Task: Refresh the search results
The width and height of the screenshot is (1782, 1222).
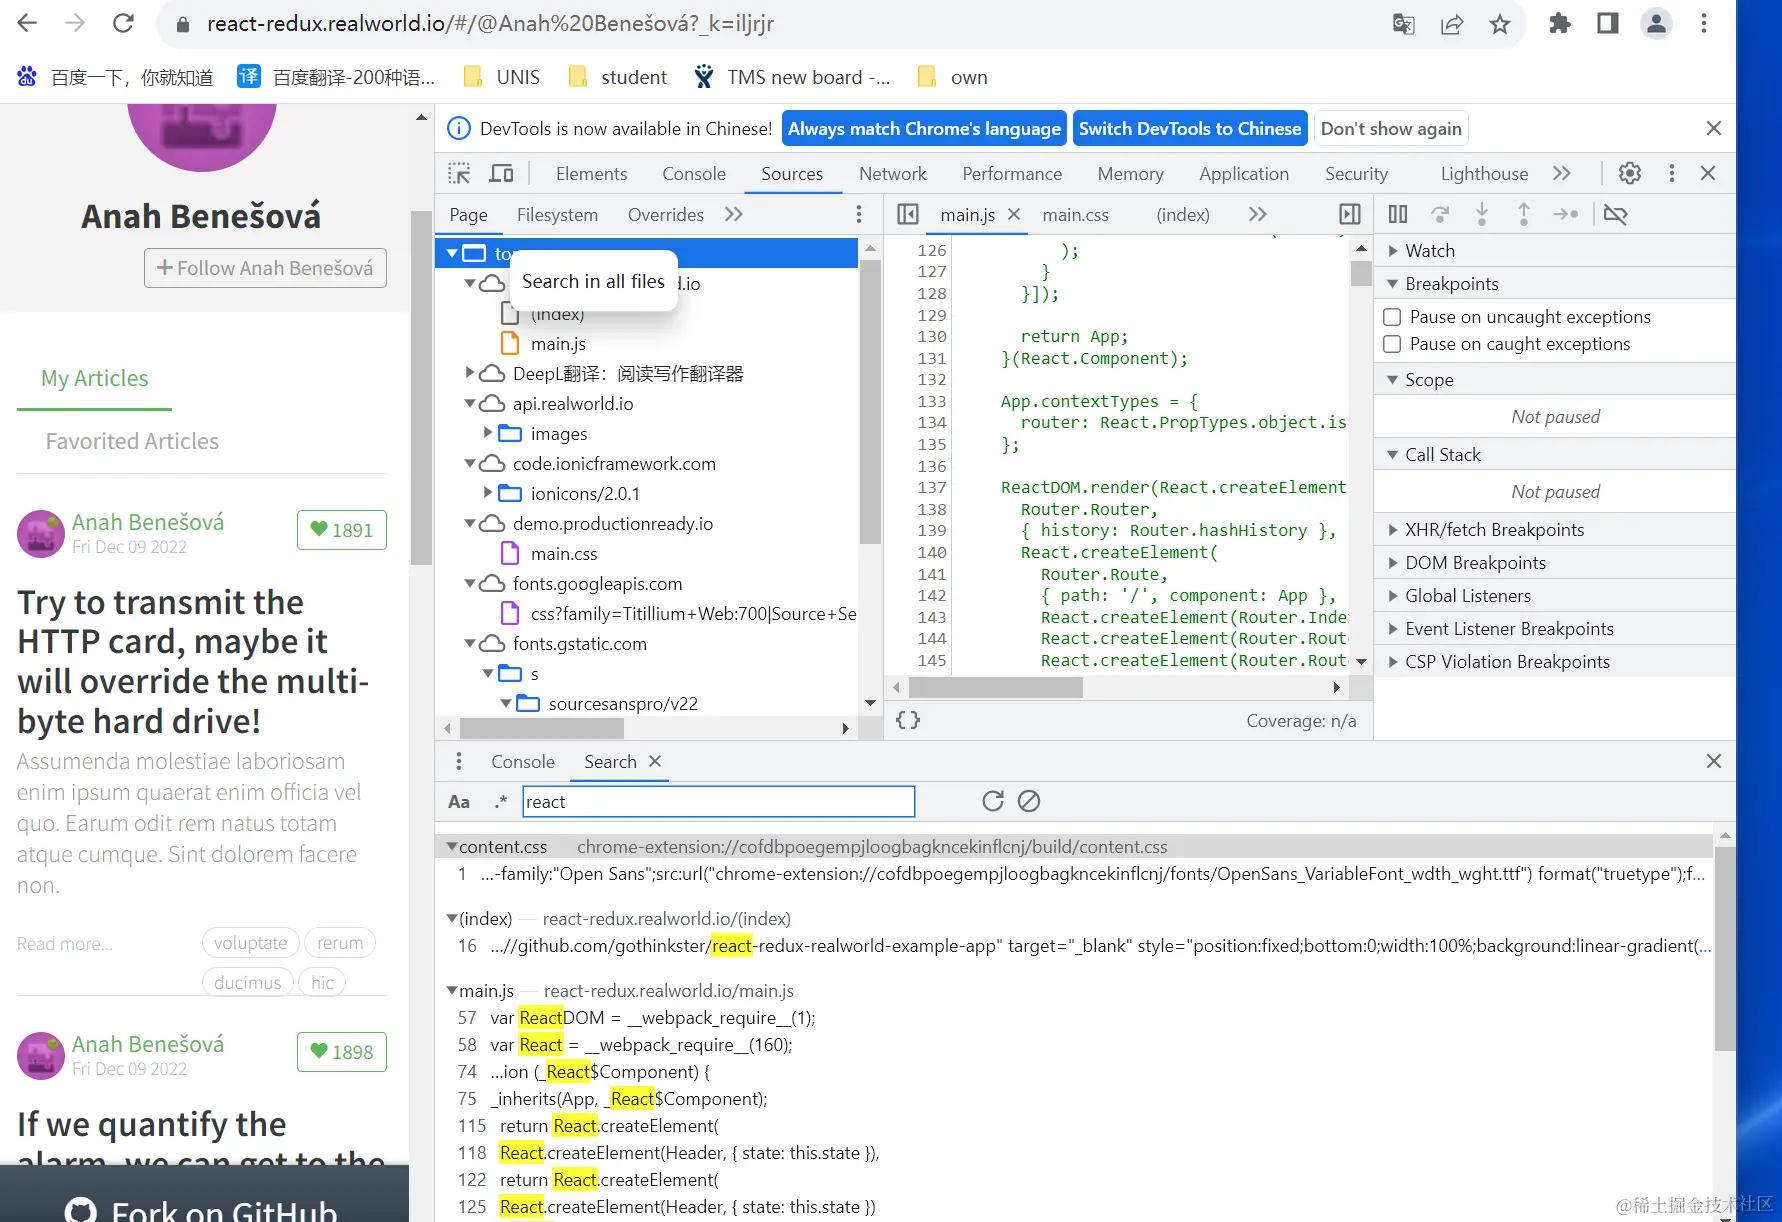Action: point(992,801)
